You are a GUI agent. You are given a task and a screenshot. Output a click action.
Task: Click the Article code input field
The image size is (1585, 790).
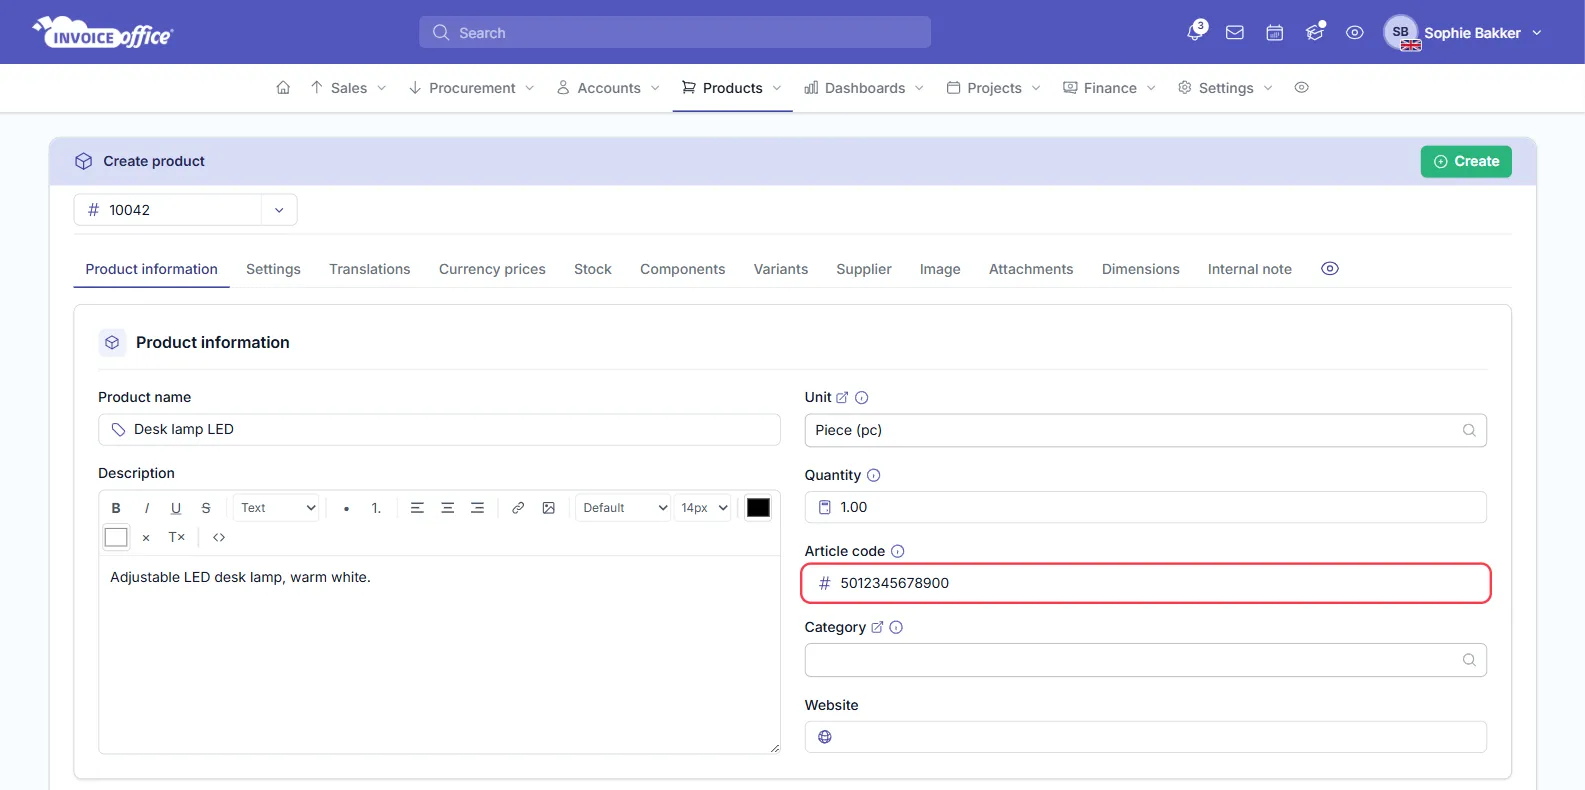click(1146, 583)
